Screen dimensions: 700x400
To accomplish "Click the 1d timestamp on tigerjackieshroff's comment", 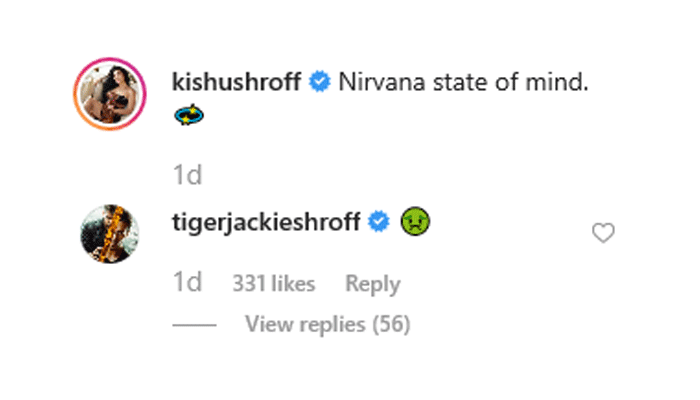I will pos(187,284).
